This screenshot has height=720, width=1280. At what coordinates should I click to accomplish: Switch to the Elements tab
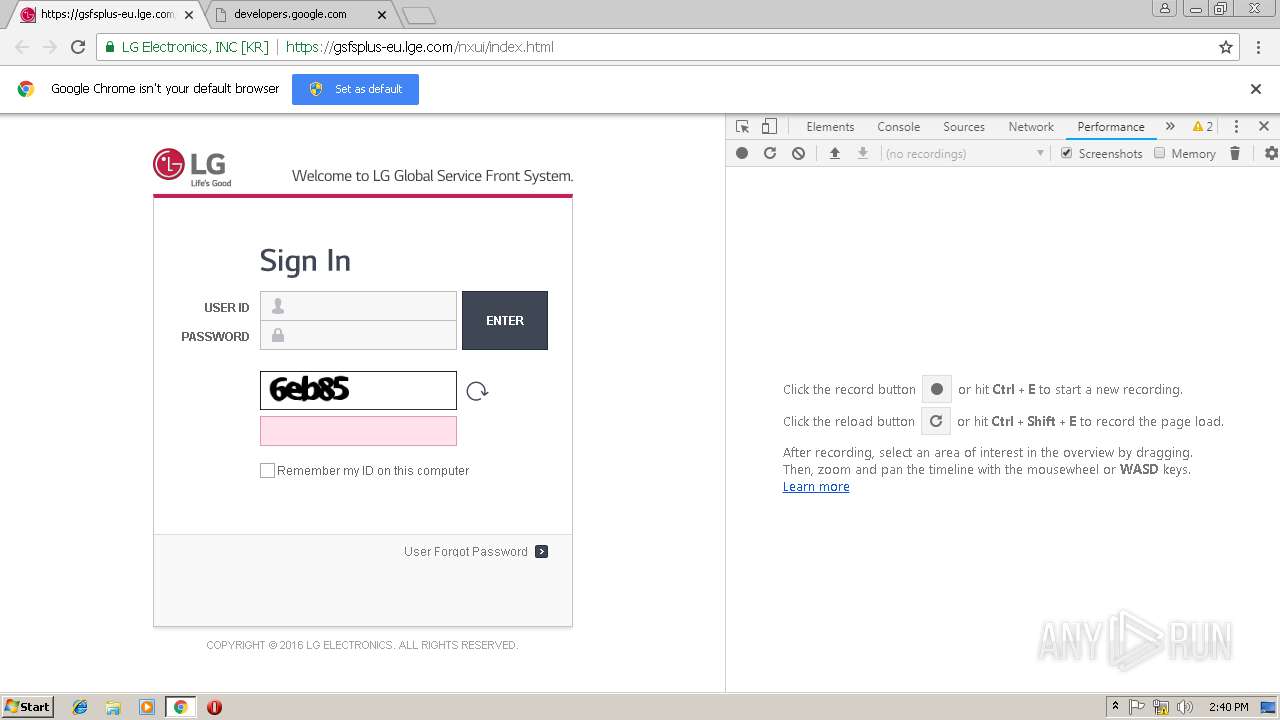(x=830, y=127)
